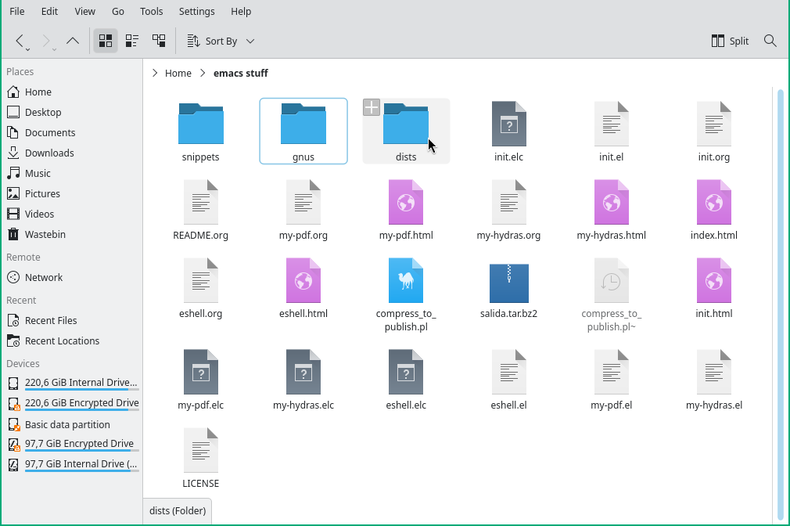Click the Split view button

coord(730,41)
